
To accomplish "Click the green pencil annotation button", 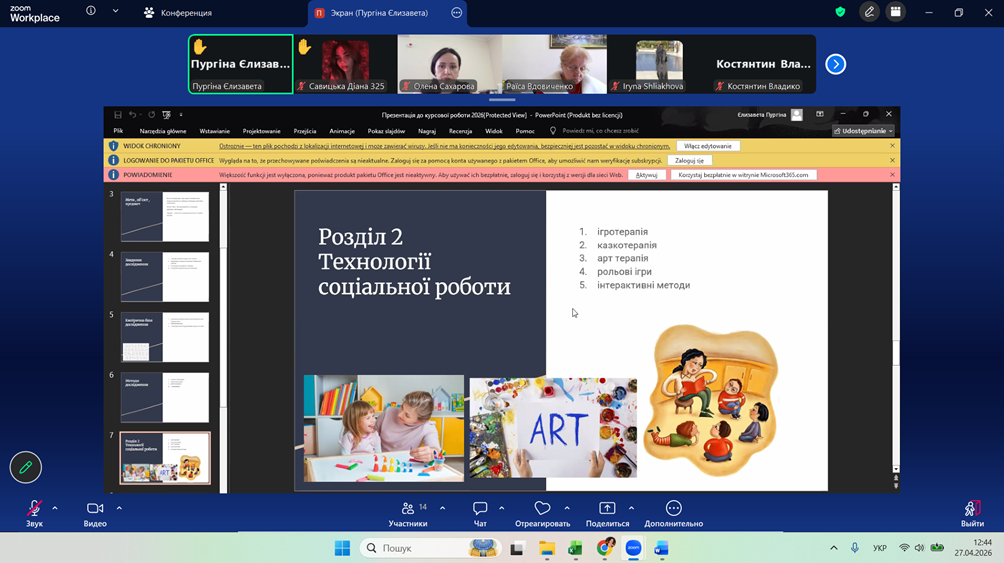I will (x=26, y=467).
